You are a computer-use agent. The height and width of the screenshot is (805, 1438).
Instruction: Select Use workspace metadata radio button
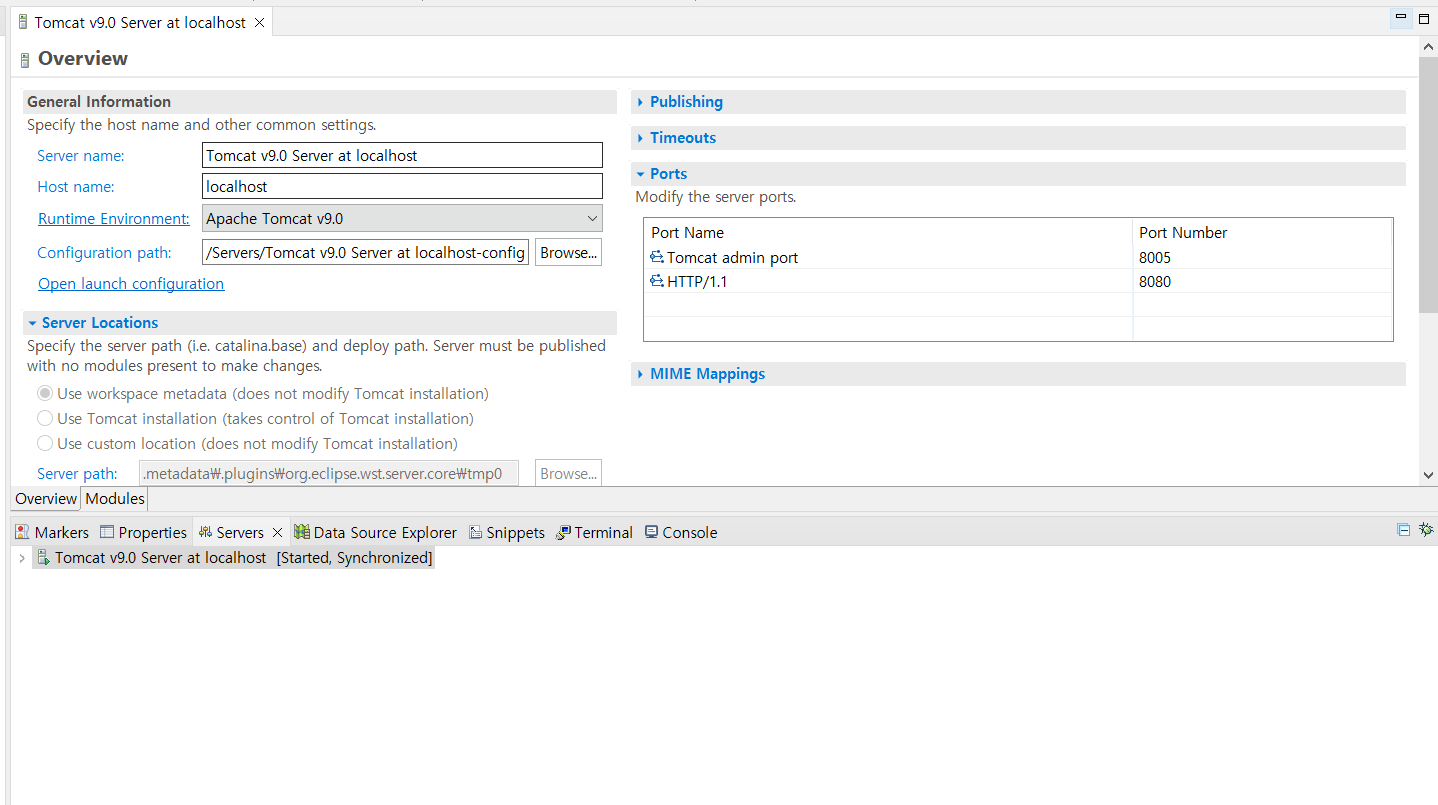click(x=45, y=393)
